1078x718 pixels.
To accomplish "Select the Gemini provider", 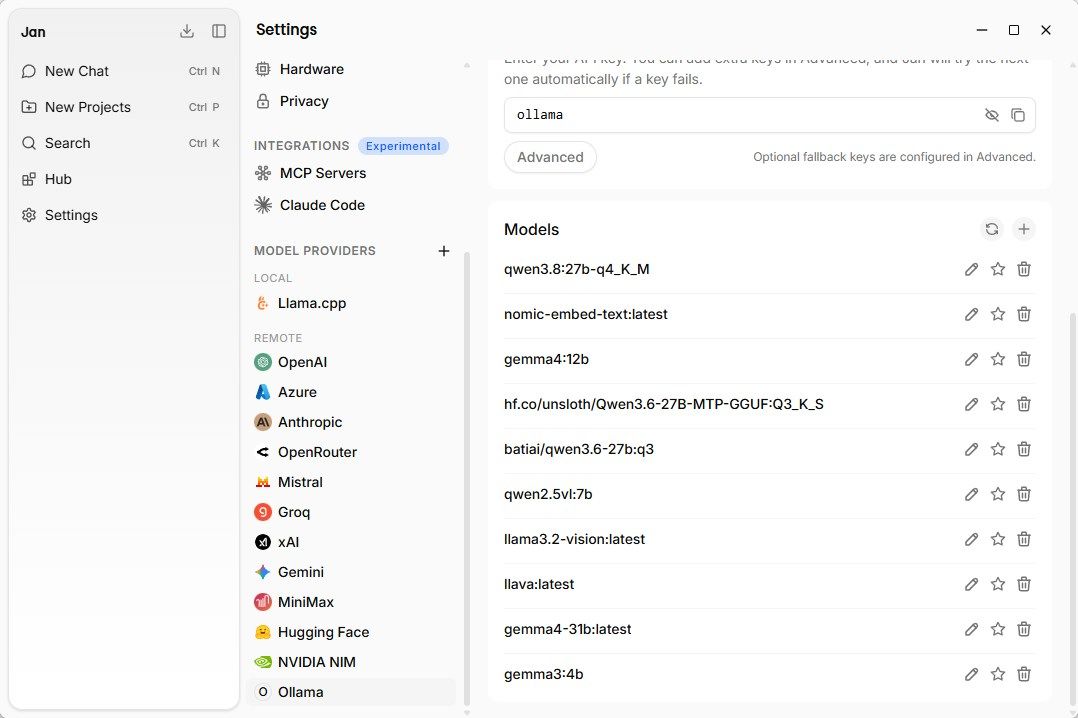I will 351,572.
